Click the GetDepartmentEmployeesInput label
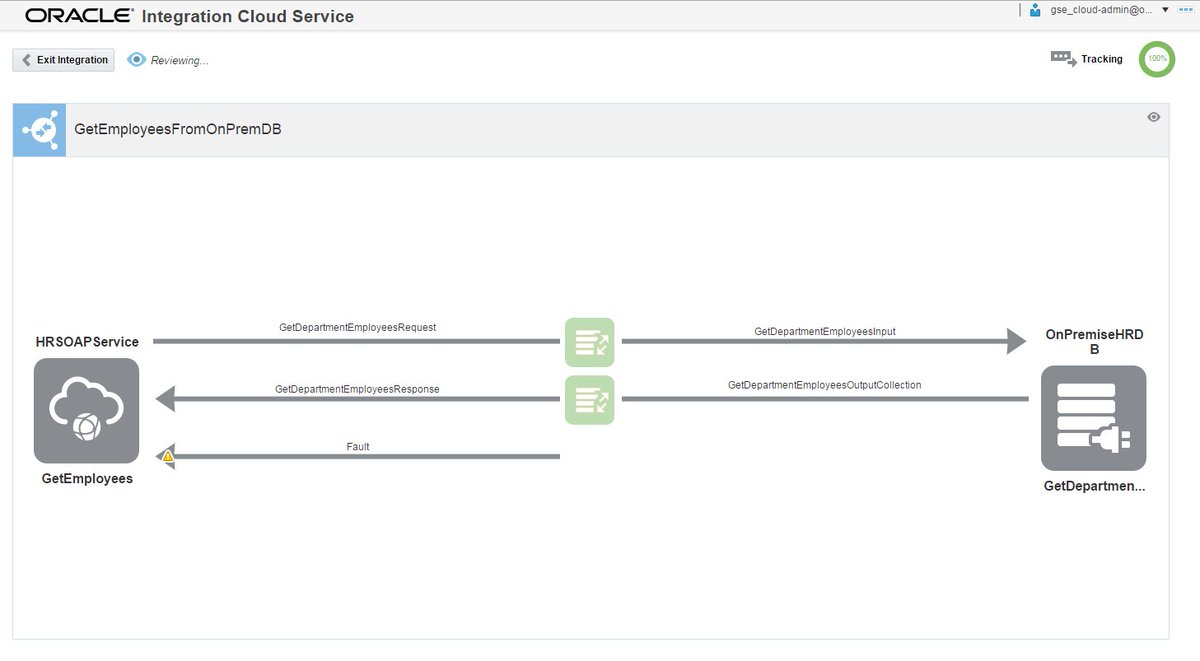1200x661 pixels. (826, 330)
